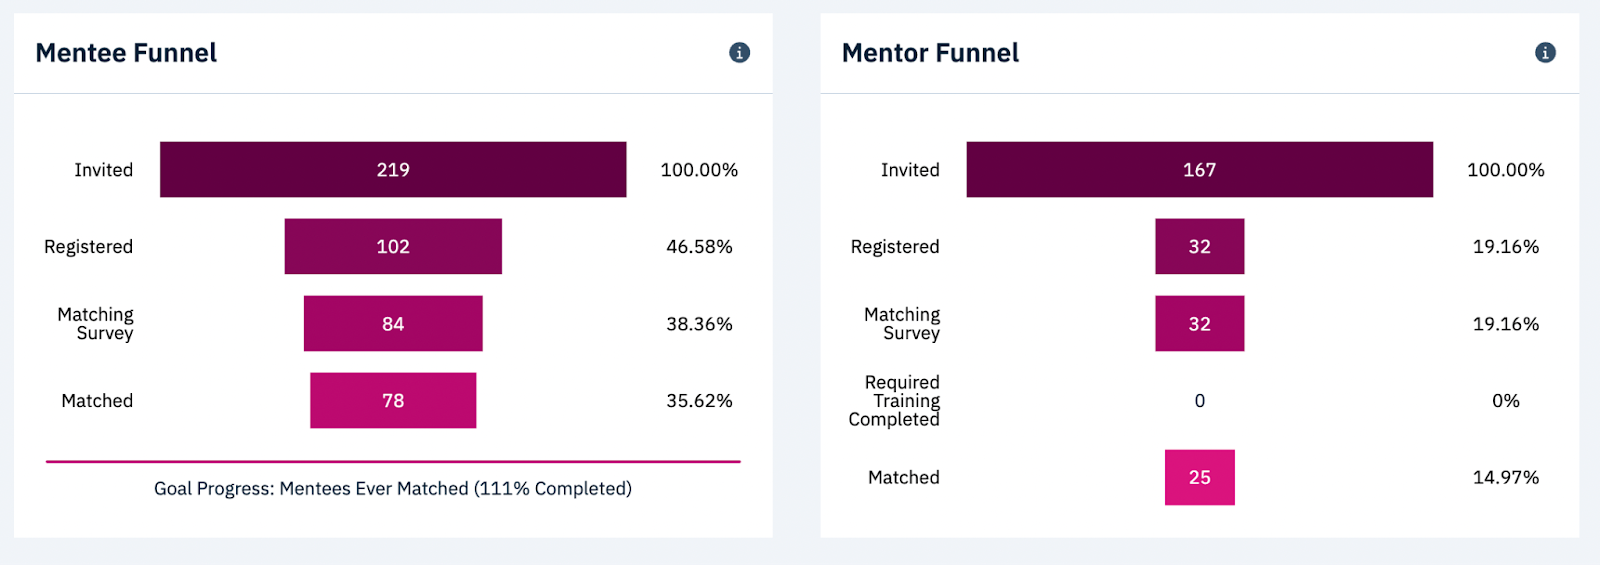Click the Goal Progress progress line

393,462
